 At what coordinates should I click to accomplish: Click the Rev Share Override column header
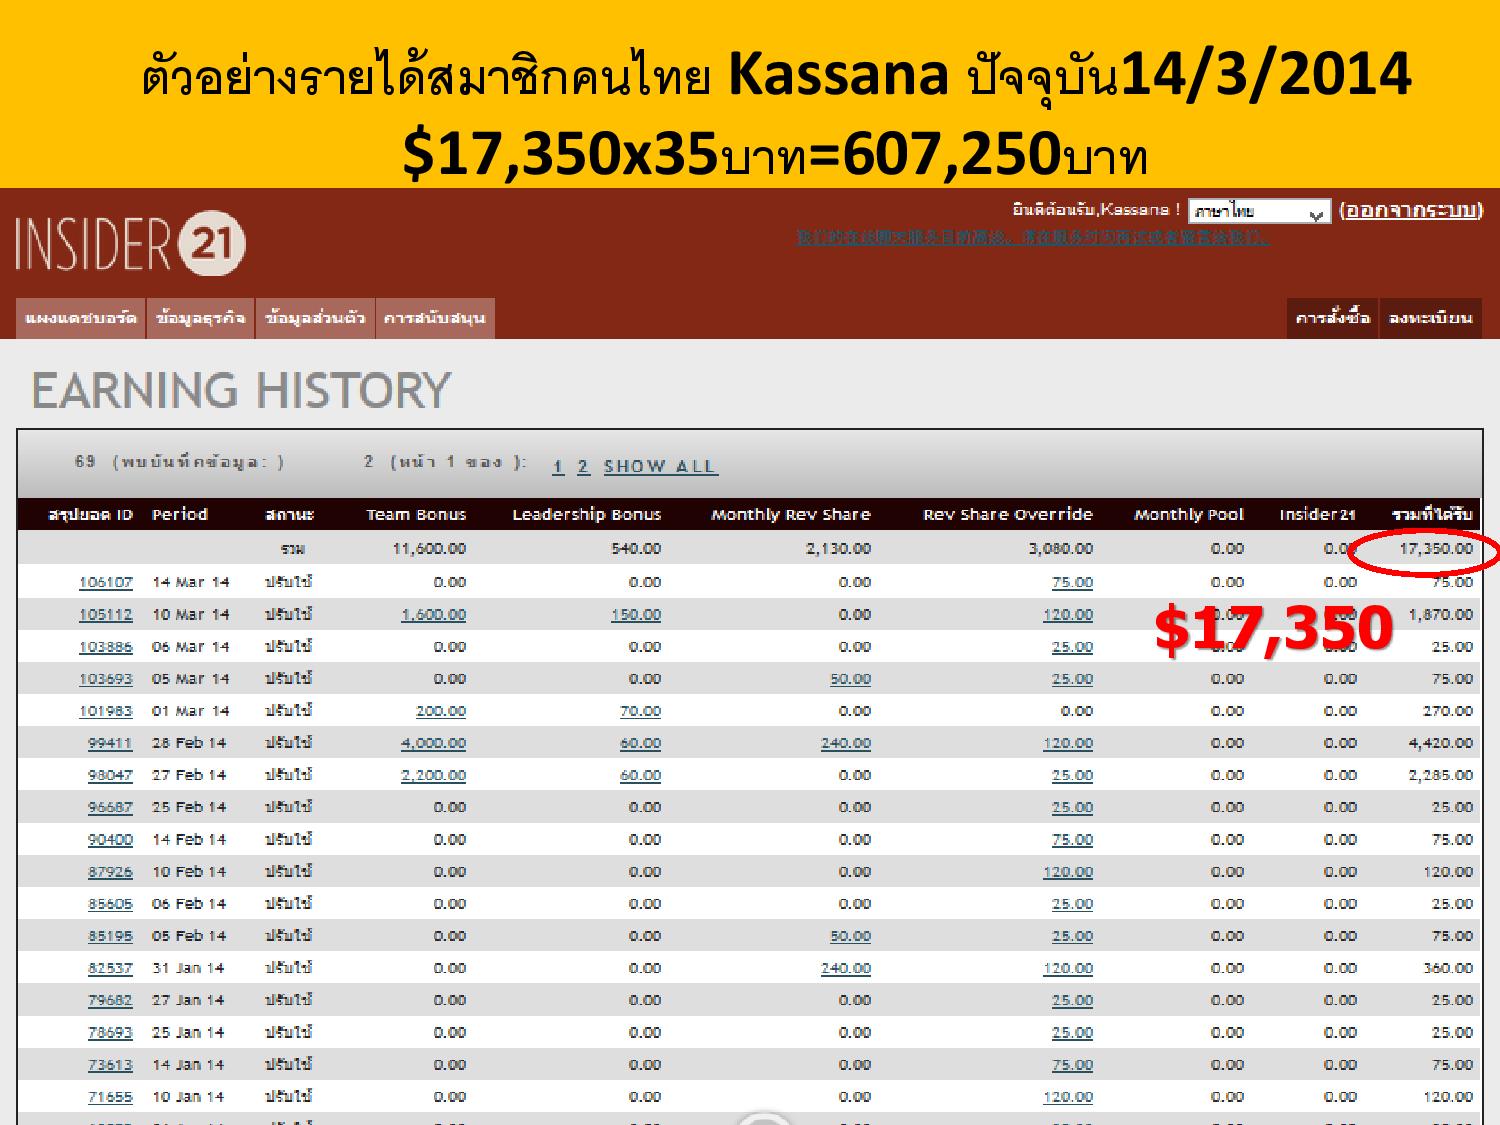coord(1008,515)
